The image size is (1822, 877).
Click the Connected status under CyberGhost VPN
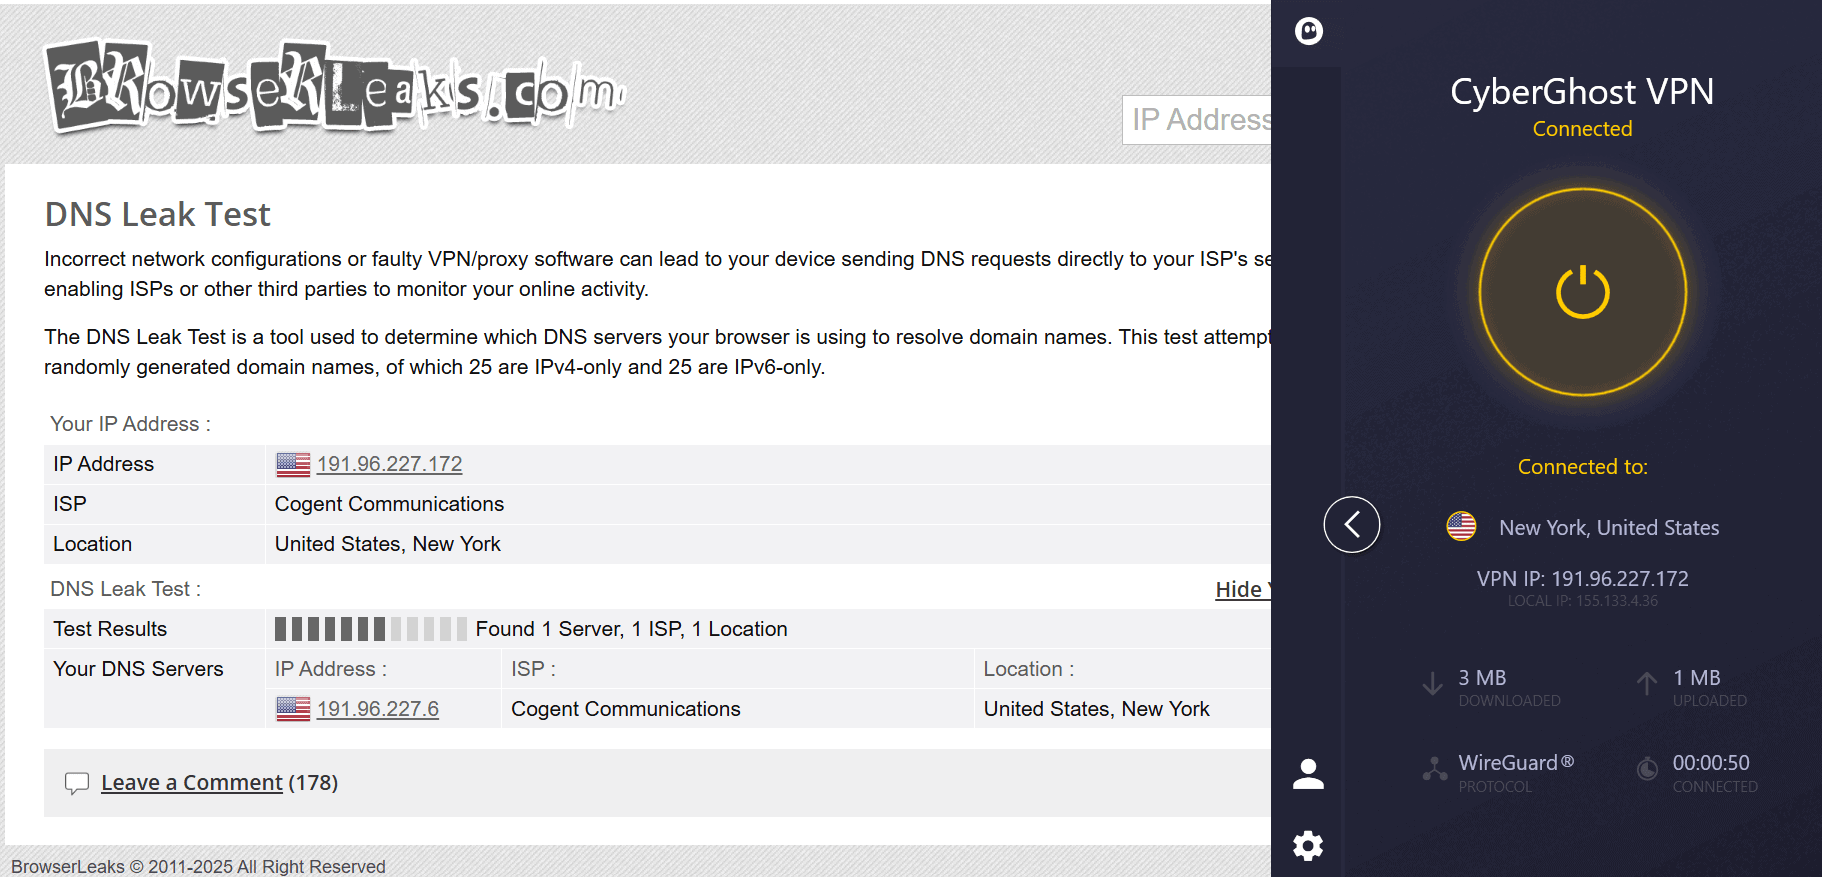1582,129
